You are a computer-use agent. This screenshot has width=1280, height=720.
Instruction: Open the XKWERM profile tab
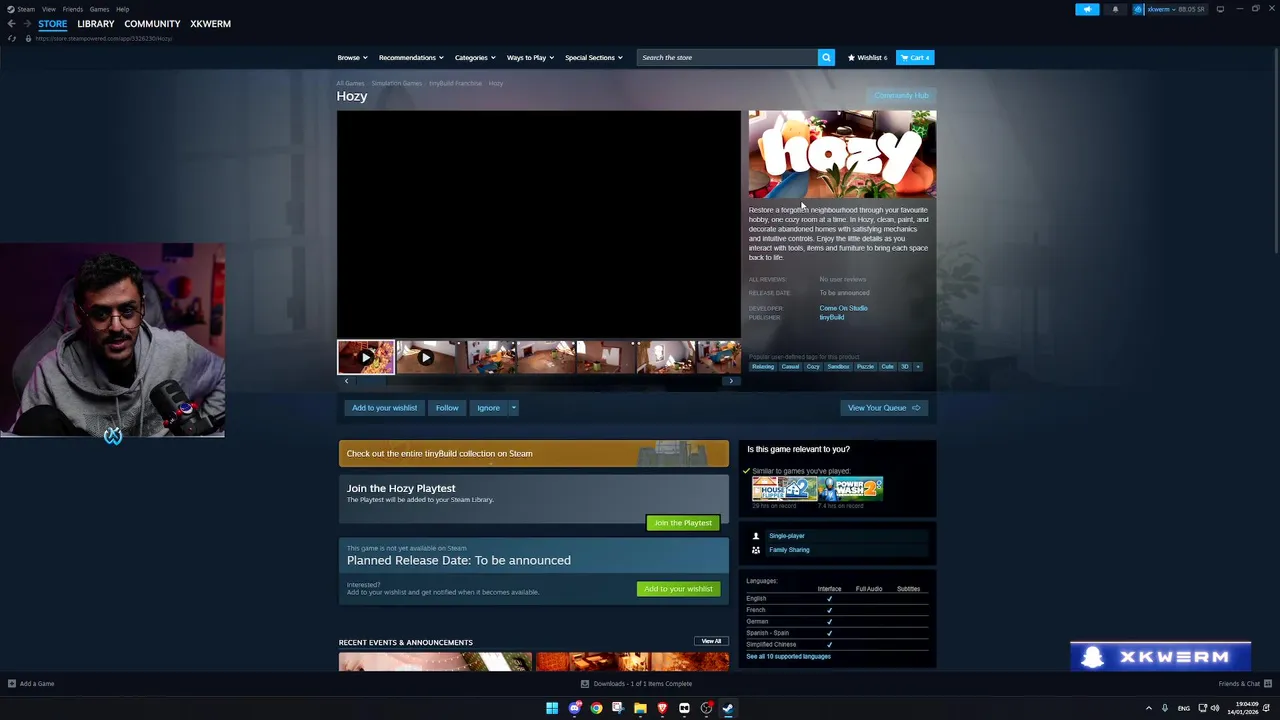(210, 24)
